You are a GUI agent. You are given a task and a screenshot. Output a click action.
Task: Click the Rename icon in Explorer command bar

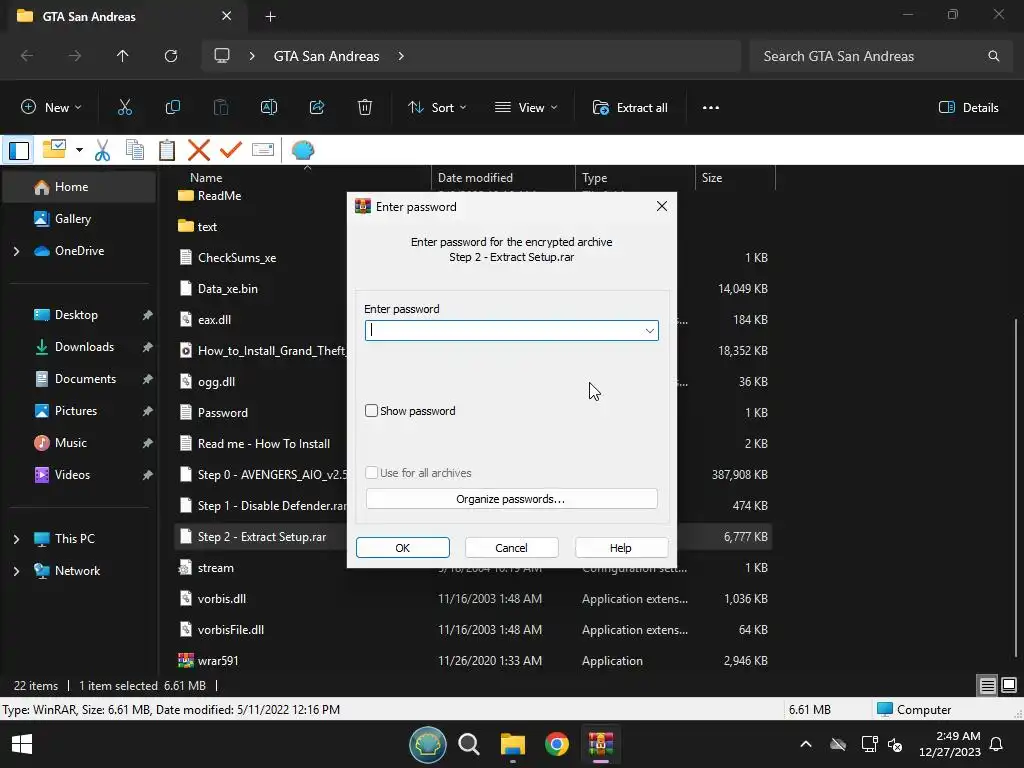tap(269, 108)
